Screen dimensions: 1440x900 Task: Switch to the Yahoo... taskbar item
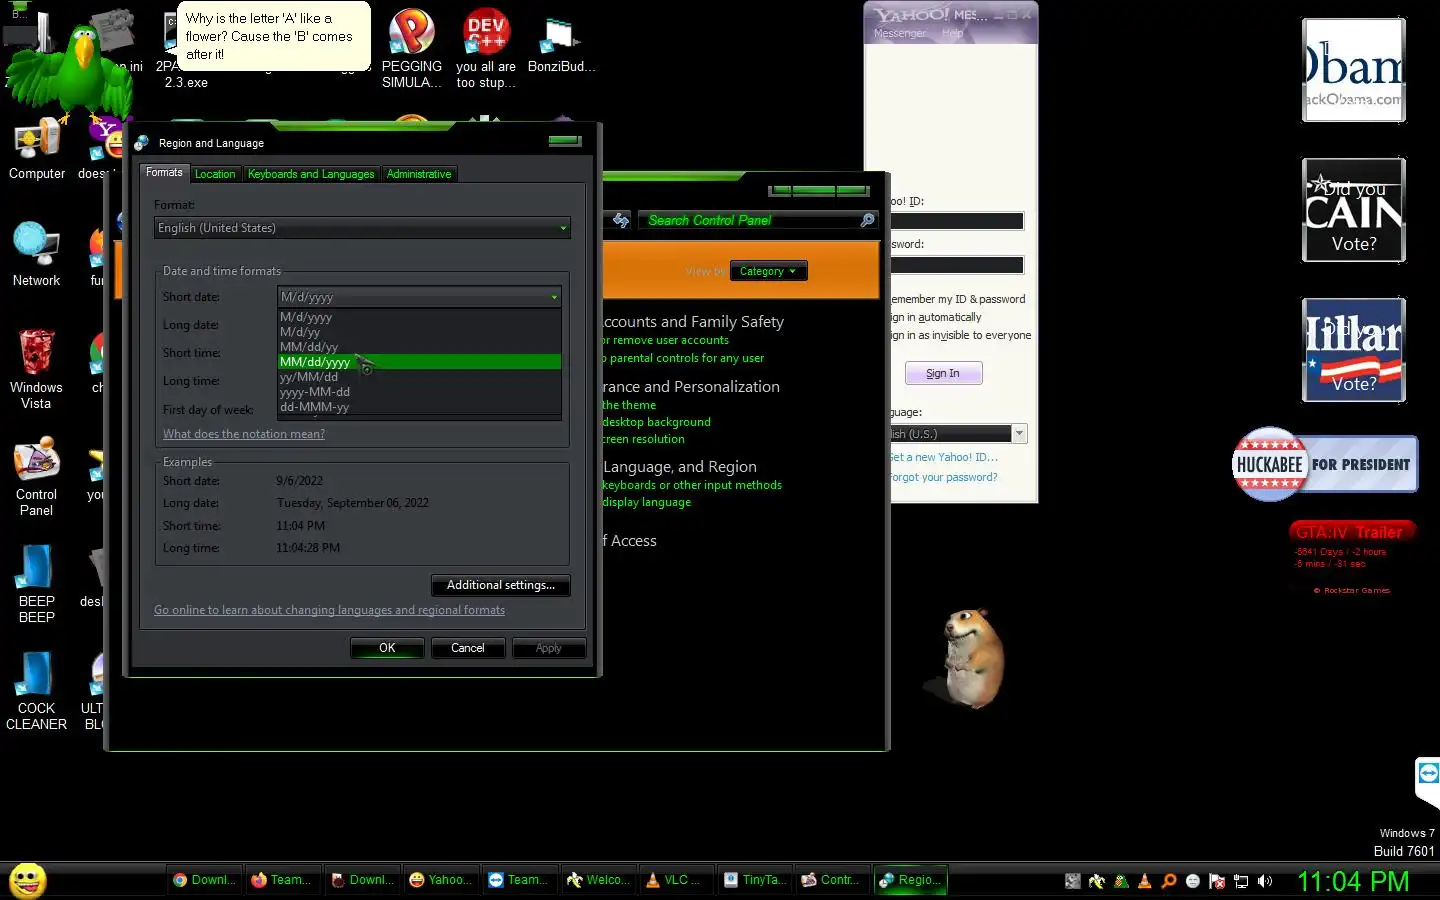click(441, 880)
